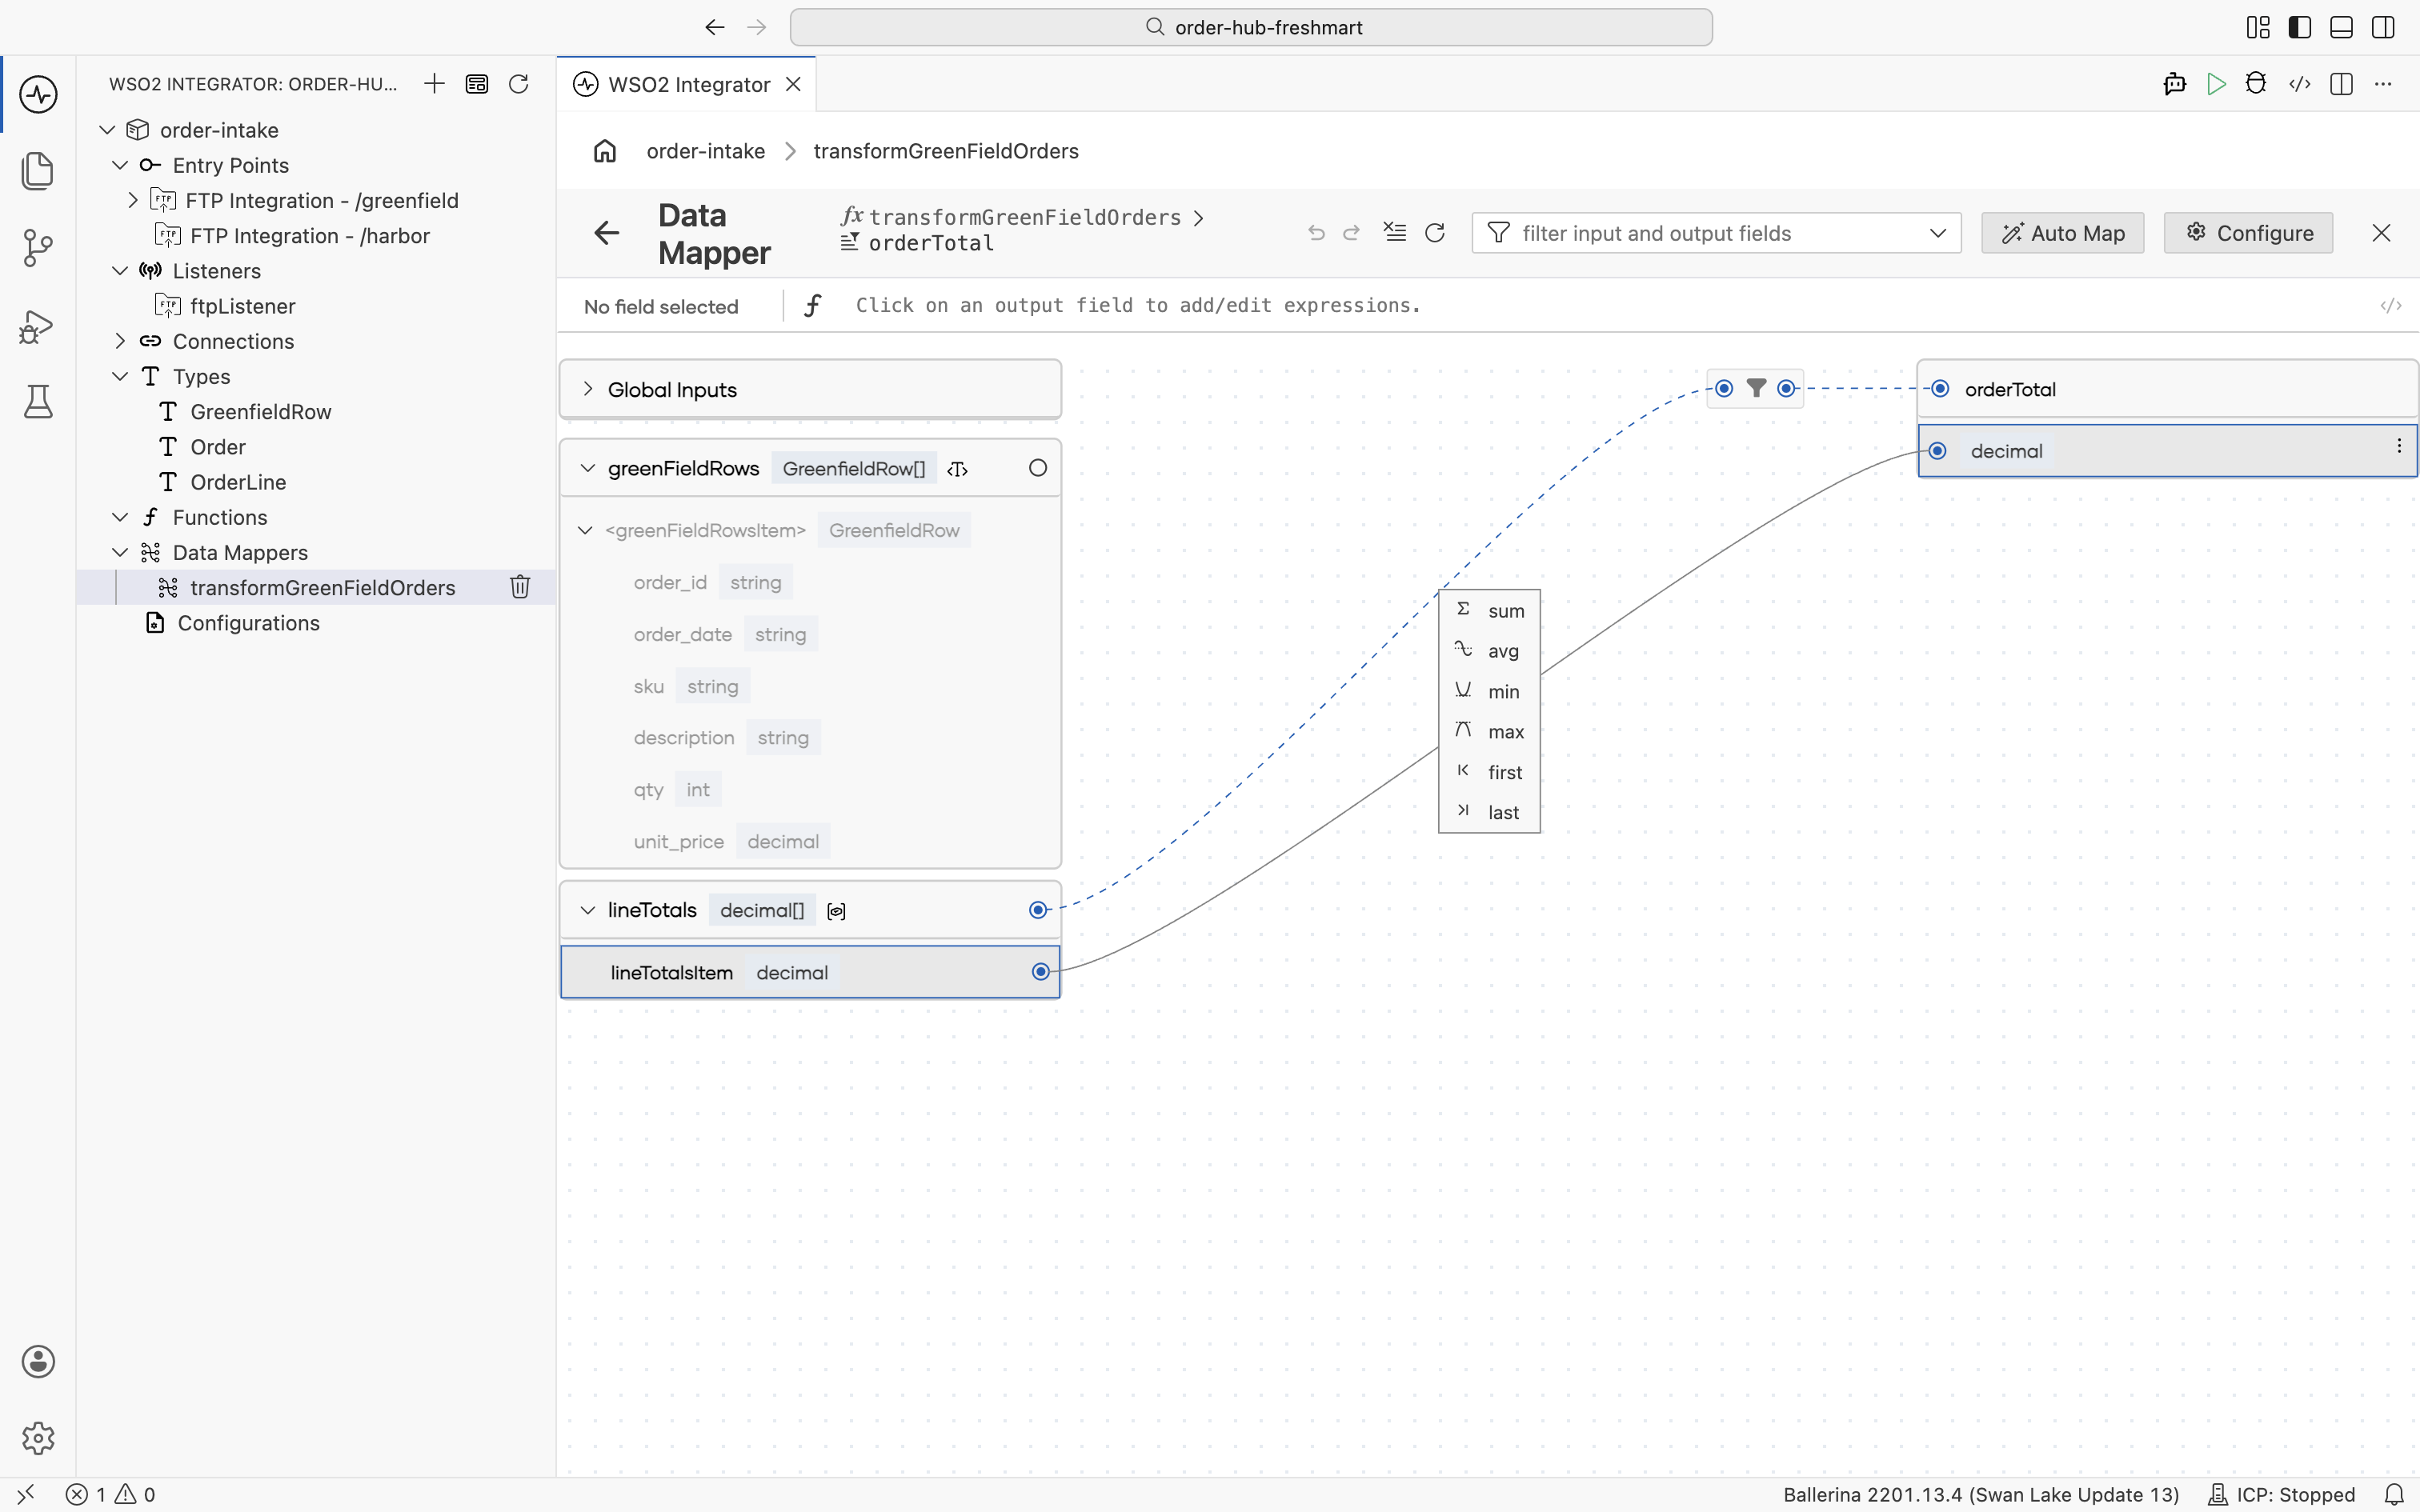Clear all mappings icon
2420x1512 pixels.
click(1394, 233)
